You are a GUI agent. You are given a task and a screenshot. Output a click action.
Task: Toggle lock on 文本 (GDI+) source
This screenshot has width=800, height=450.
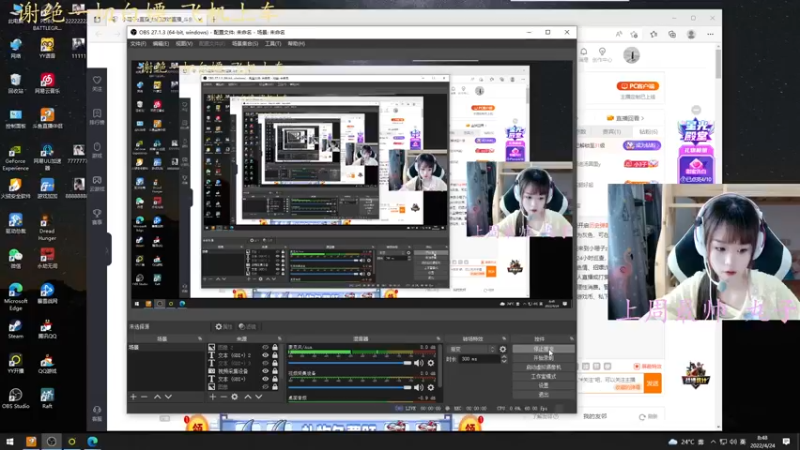(x=275, y=379)
